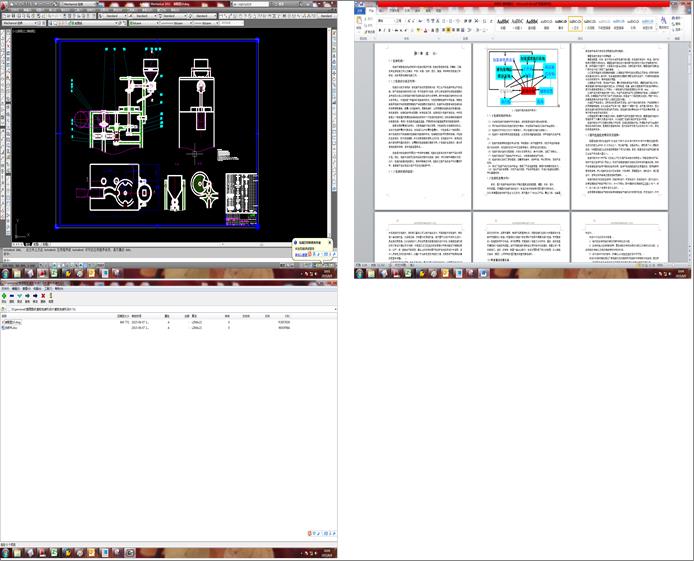Open Word blue File tab

pos(359,10)
